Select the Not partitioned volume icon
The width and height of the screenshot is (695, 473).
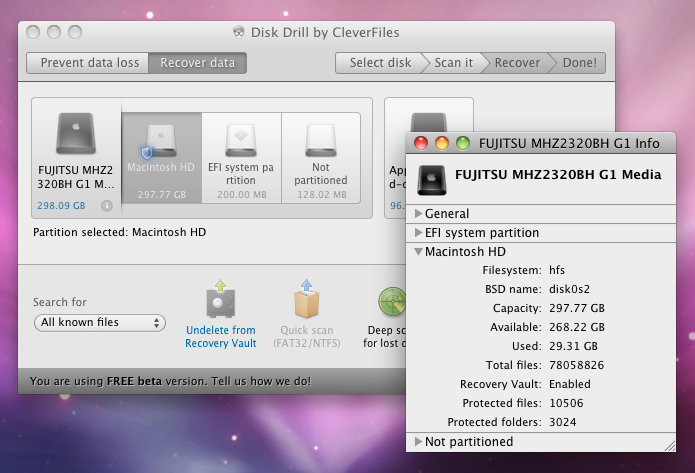tap(321, 140)
